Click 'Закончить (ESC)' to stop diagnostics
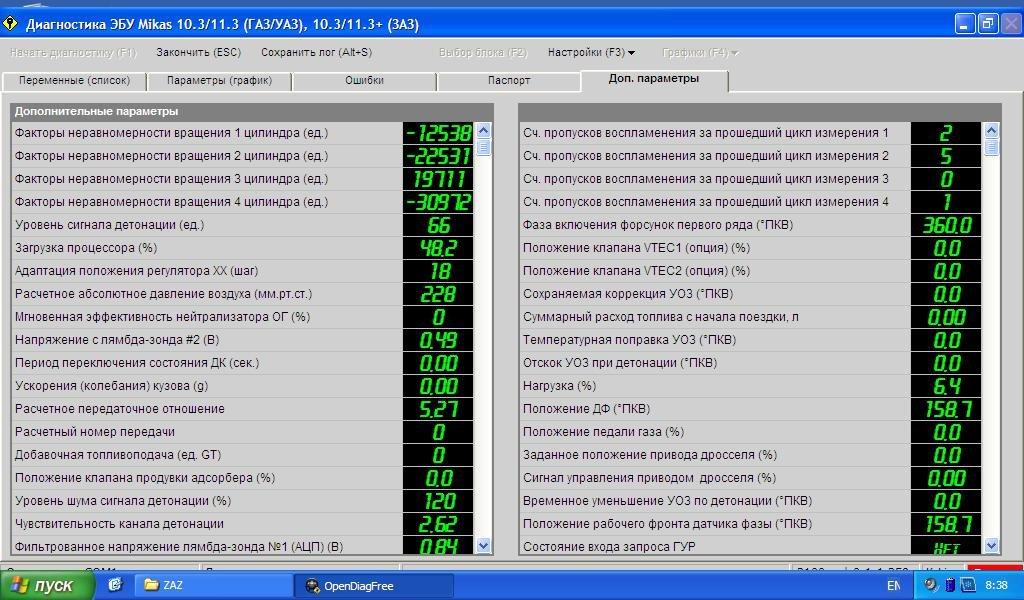 pyautogui.click(x=199, y=52)
